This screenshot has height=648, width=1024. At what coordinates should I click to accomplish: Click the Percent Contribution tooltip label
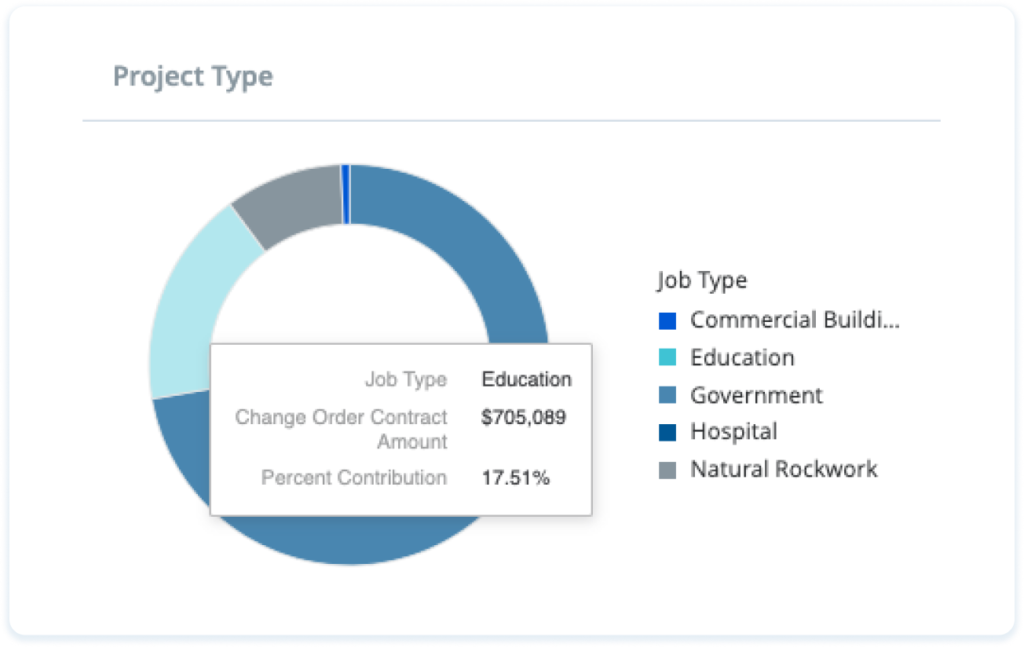click(x=354, y=478)
